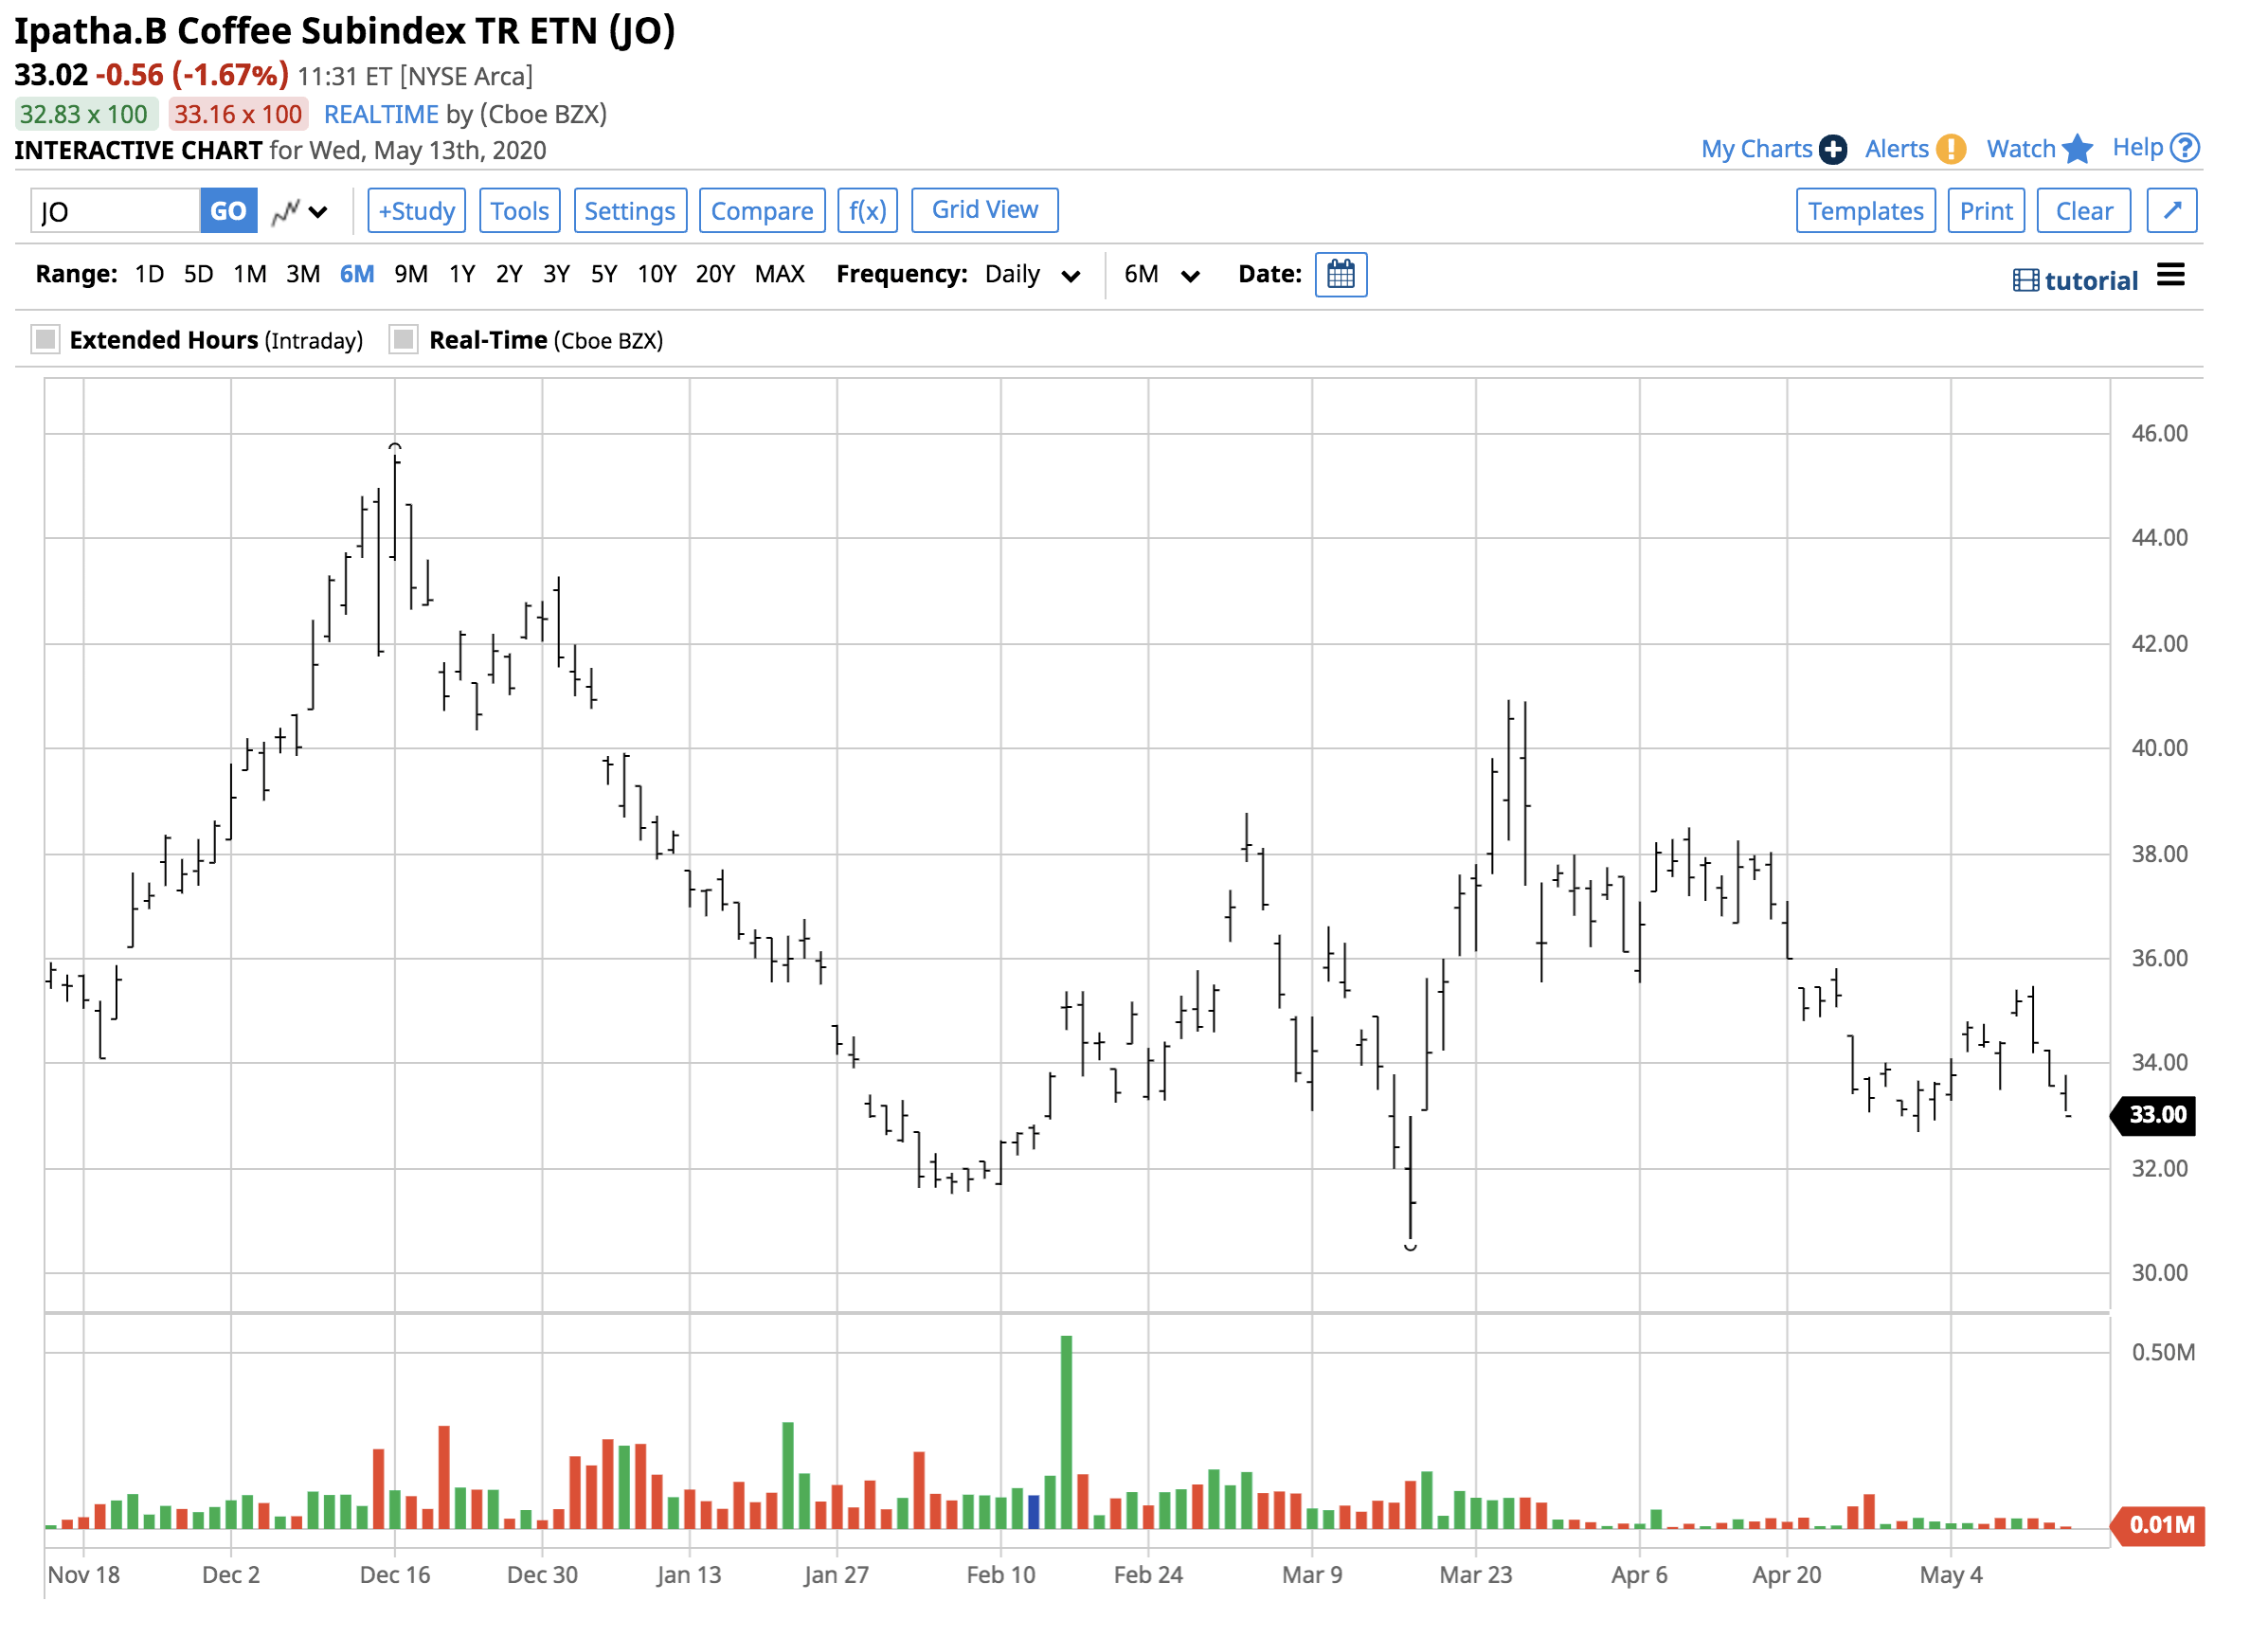Select the MAX range option
This screenshot has height=1637, width=2268.
779,274
